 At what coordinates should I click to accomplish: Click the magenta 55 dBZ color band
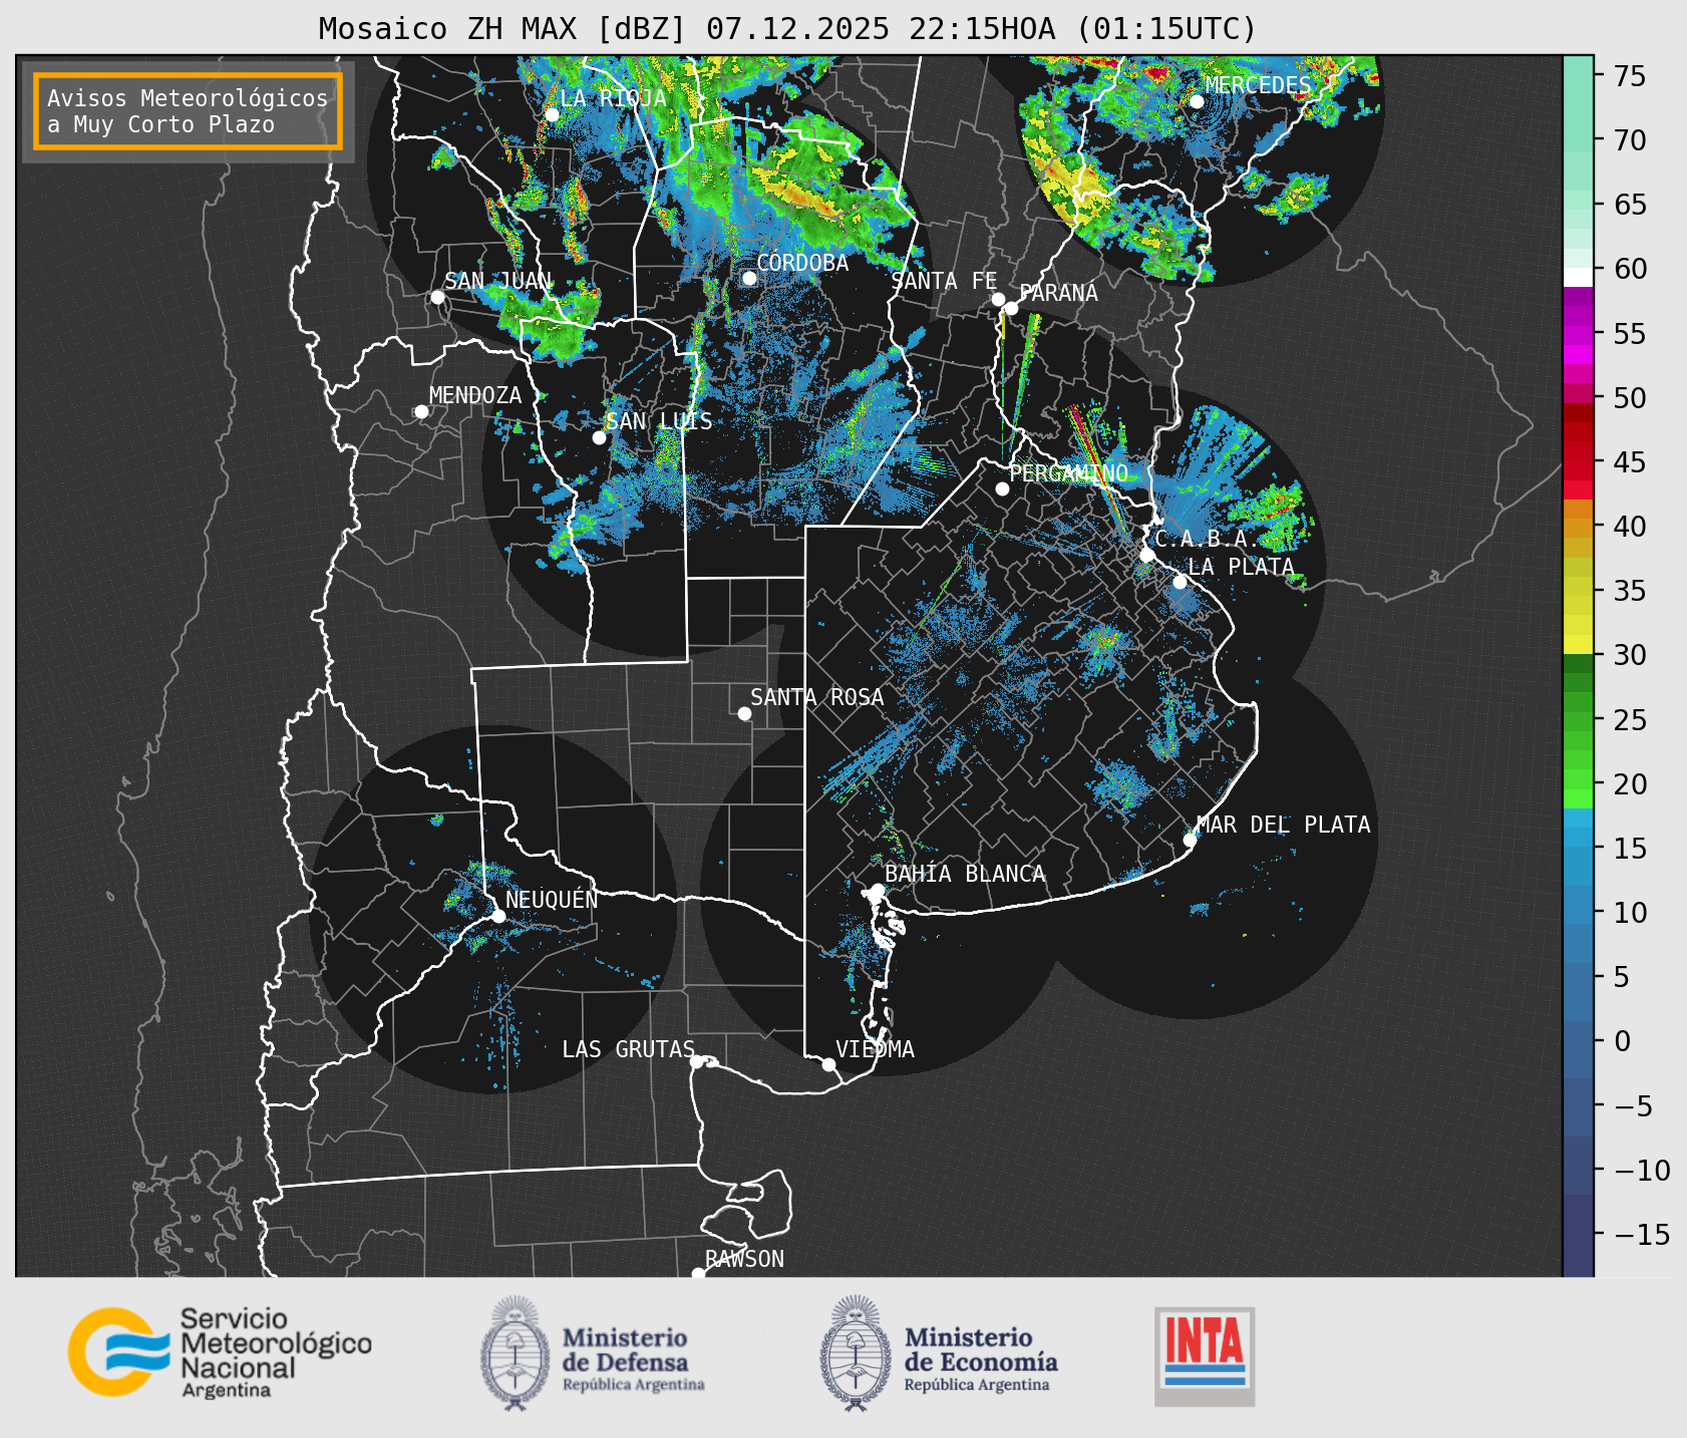(1578, 334)
